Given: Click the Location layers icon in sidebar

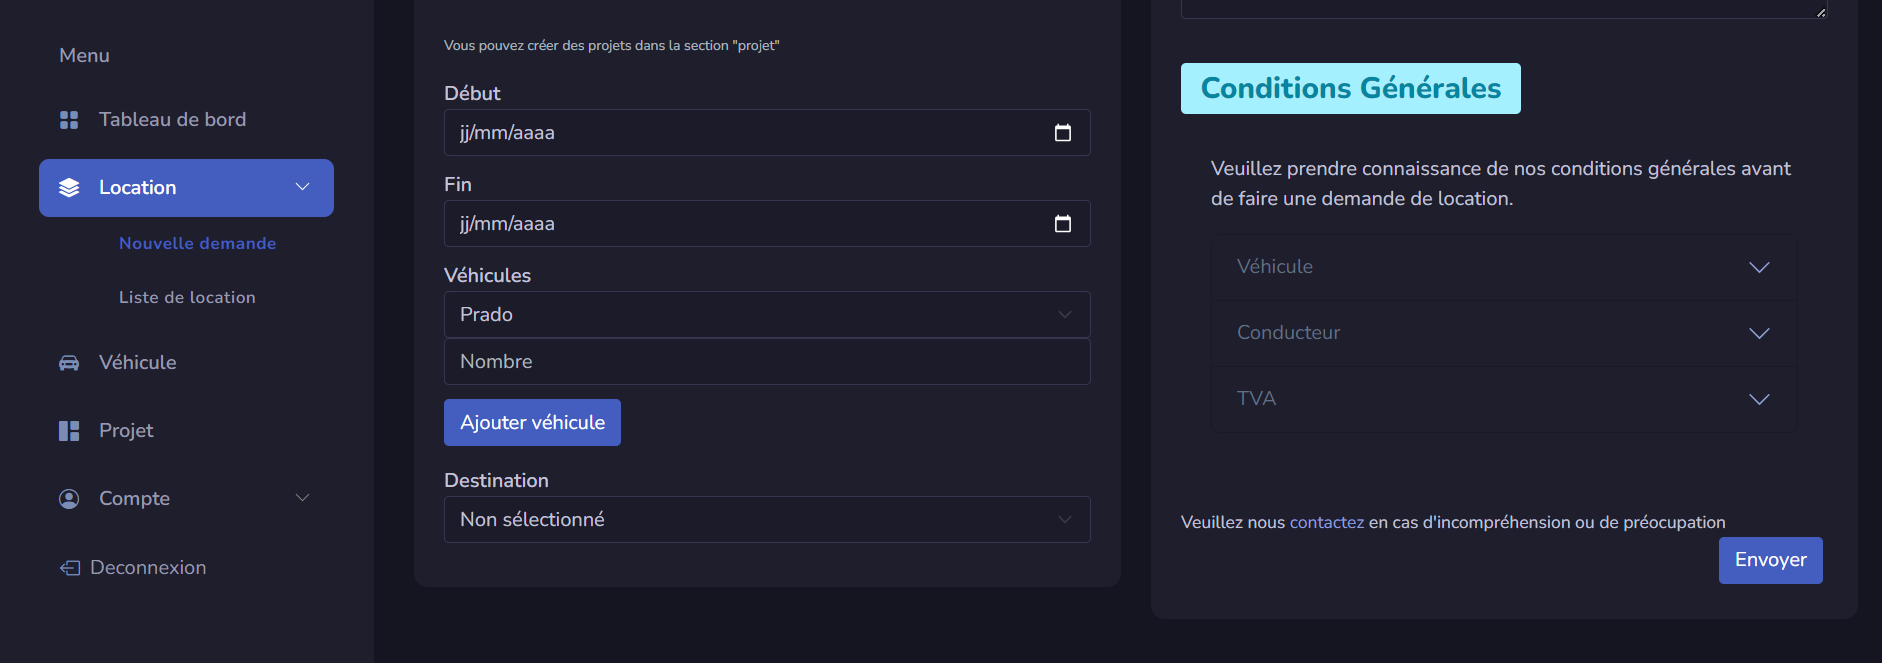Looking at the screenshot, I should click(x=69, y=188).
